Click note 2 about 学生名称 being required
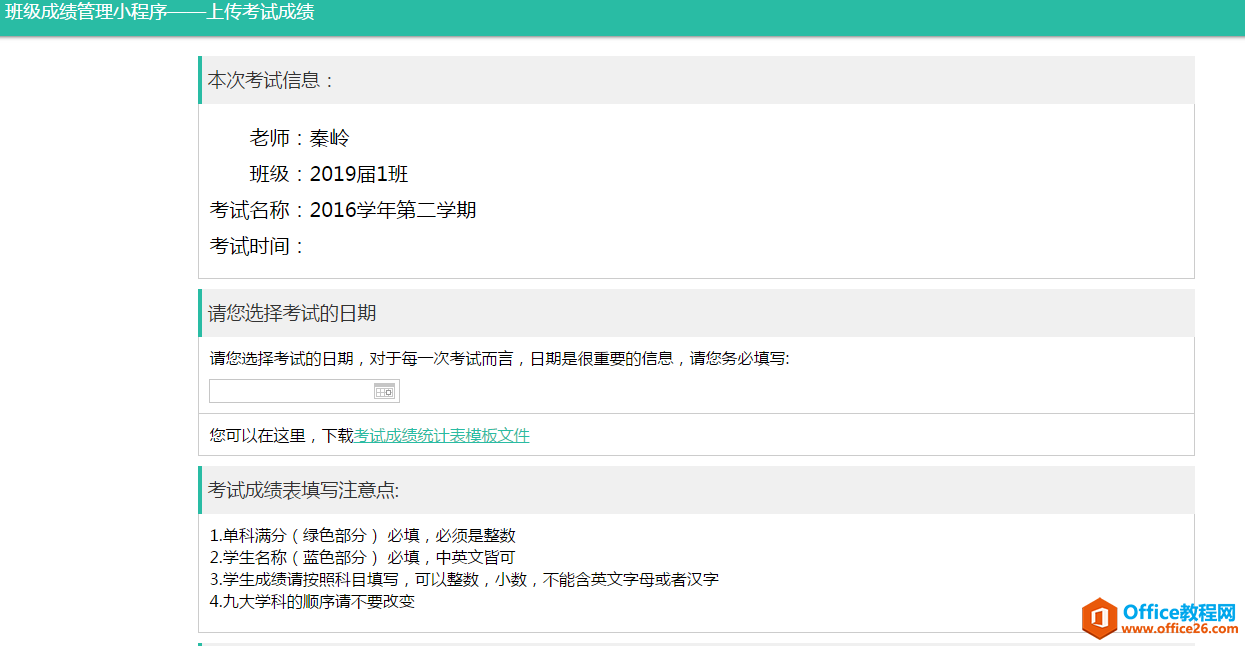The height and width of the screenshot is (646, 1245). pos(362,558)
